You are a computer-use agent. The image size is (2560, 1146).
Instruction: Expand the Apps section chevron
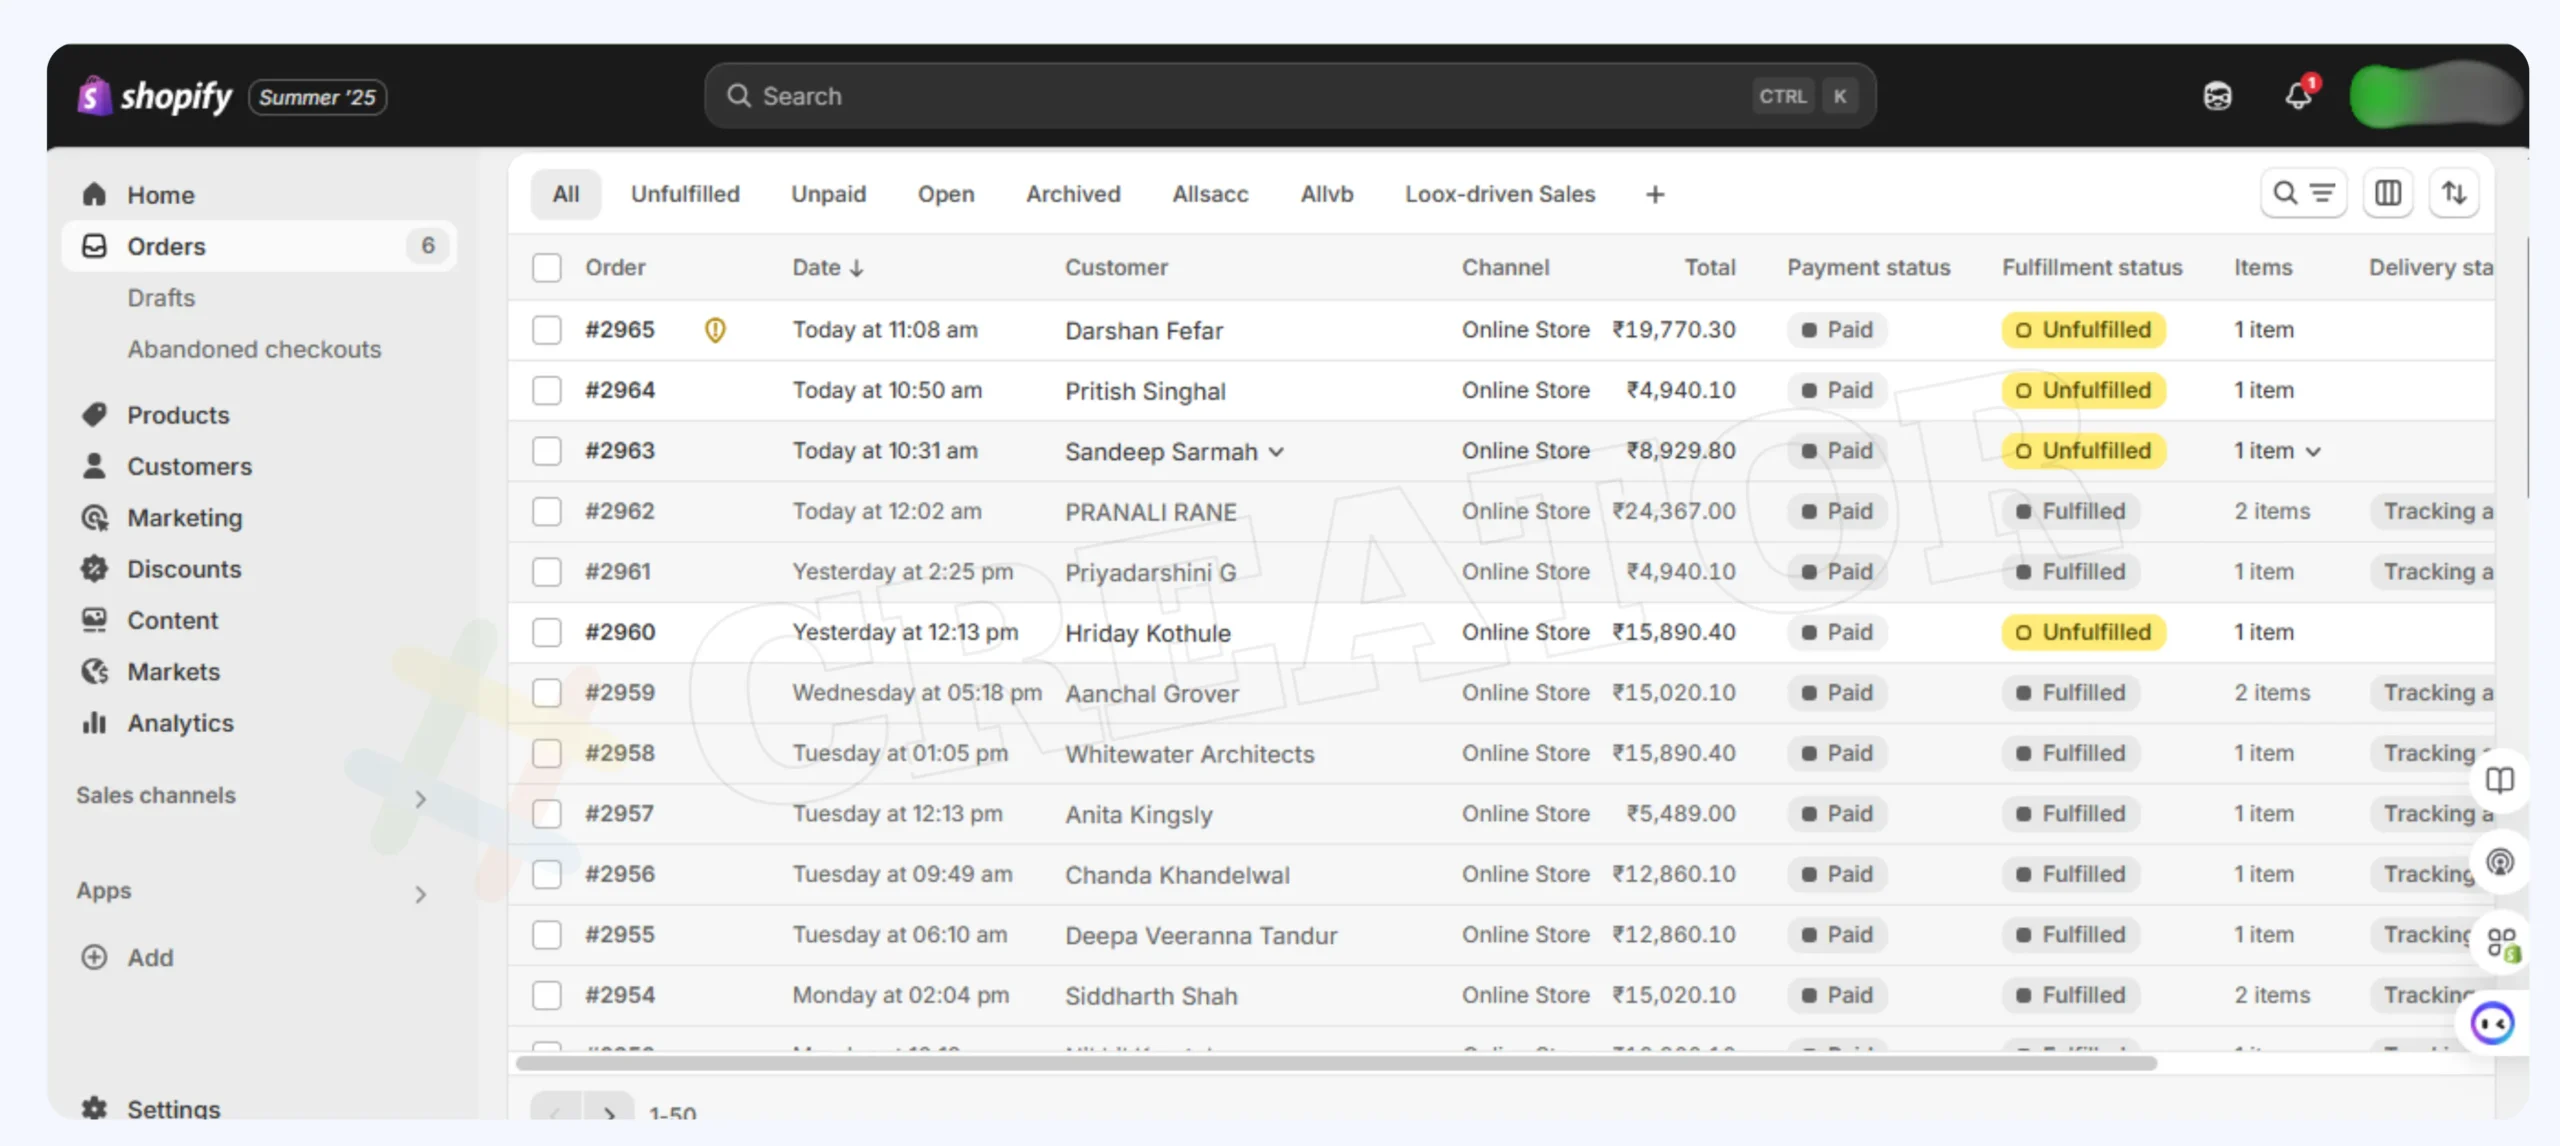pos(420,893)
